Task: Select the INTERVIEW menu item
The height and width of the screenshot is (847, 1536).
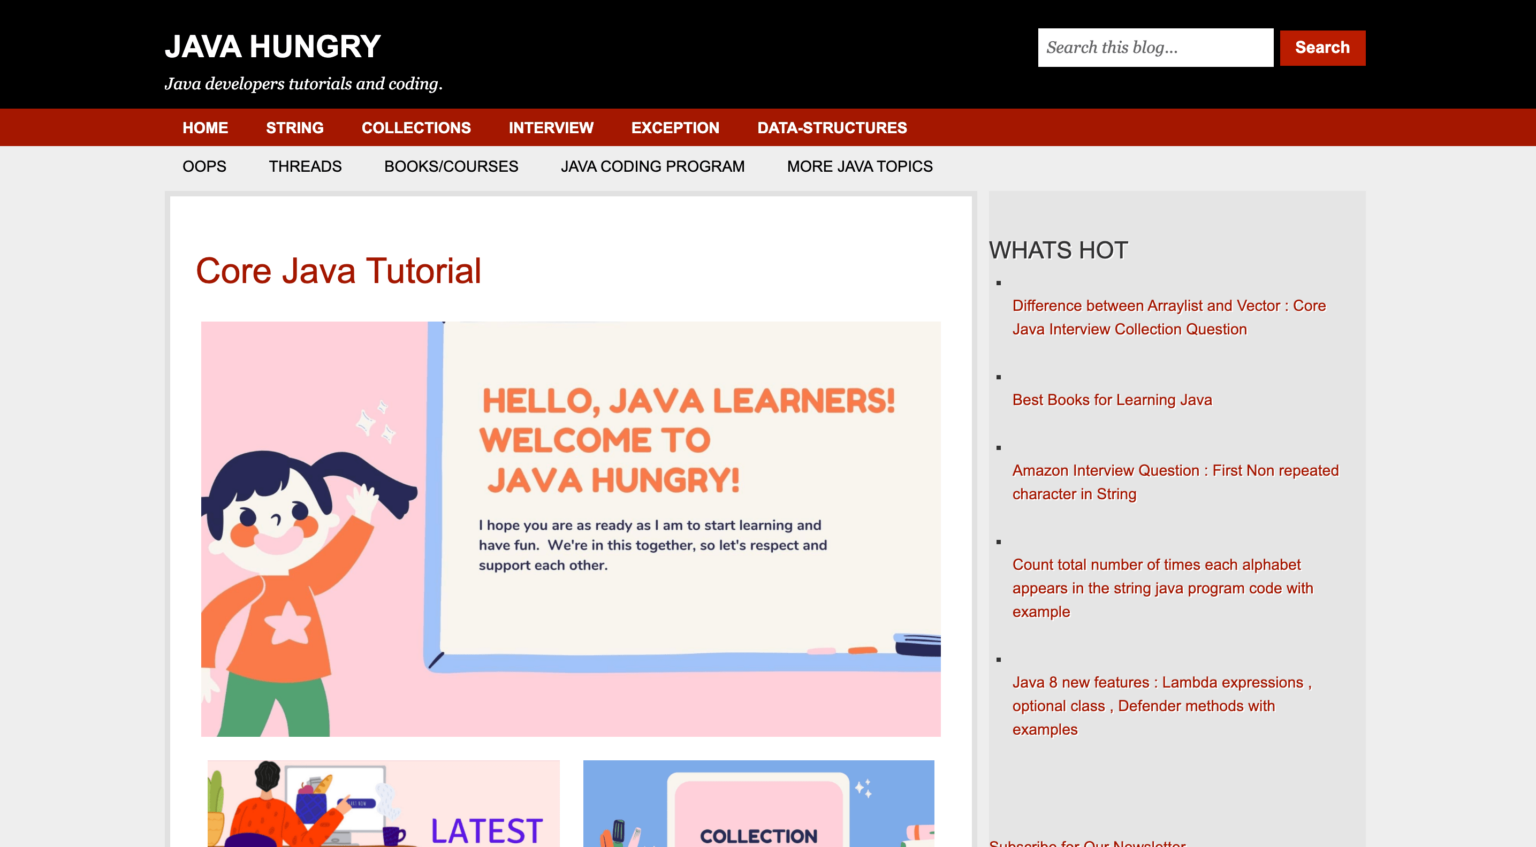Action: coord(551,128)
